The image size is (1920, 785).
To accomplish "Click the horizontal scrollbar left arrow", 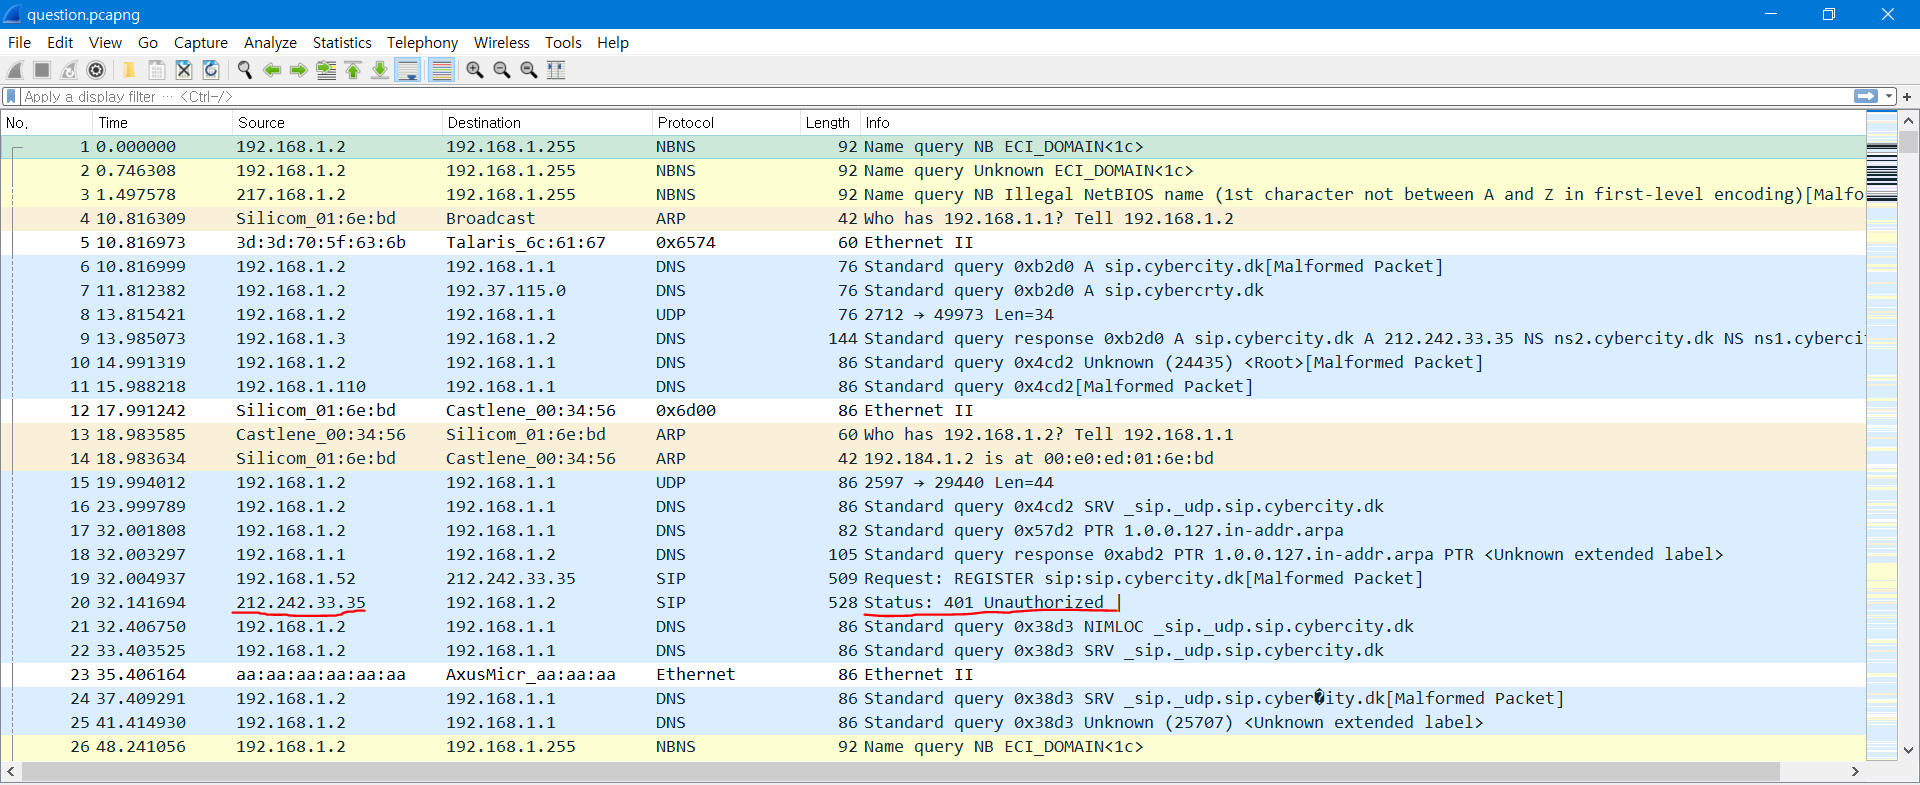I will pos(11,772).
